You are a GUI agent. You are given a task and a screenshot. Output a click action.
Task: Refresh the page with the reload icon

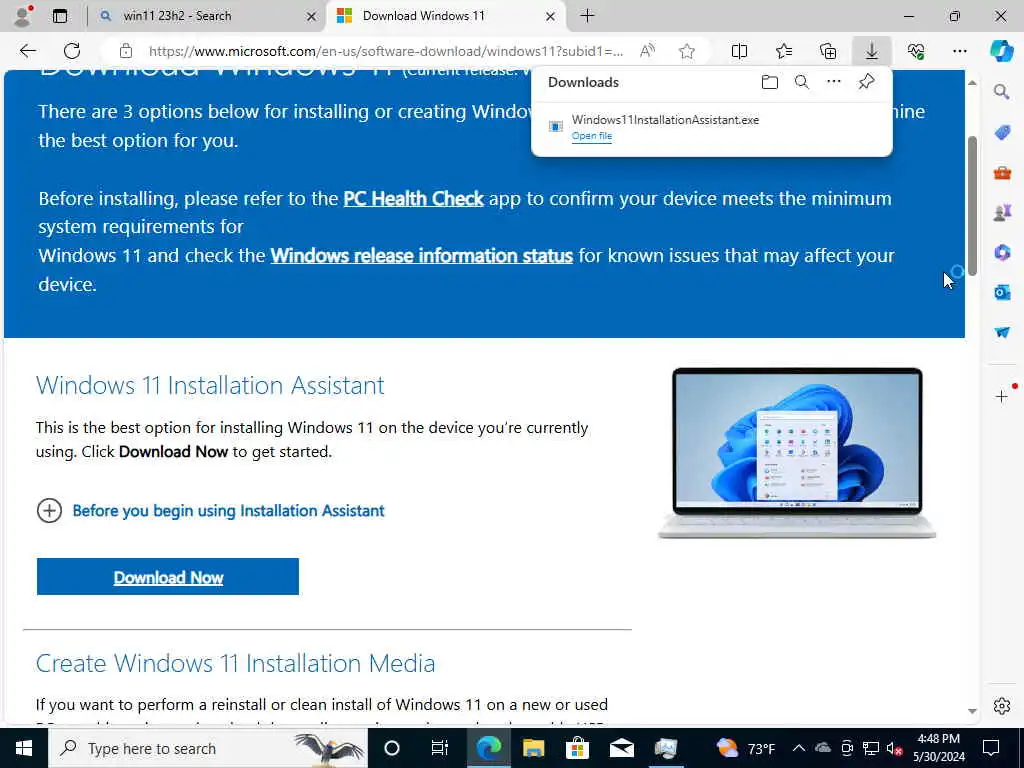[x=72, y=51]
